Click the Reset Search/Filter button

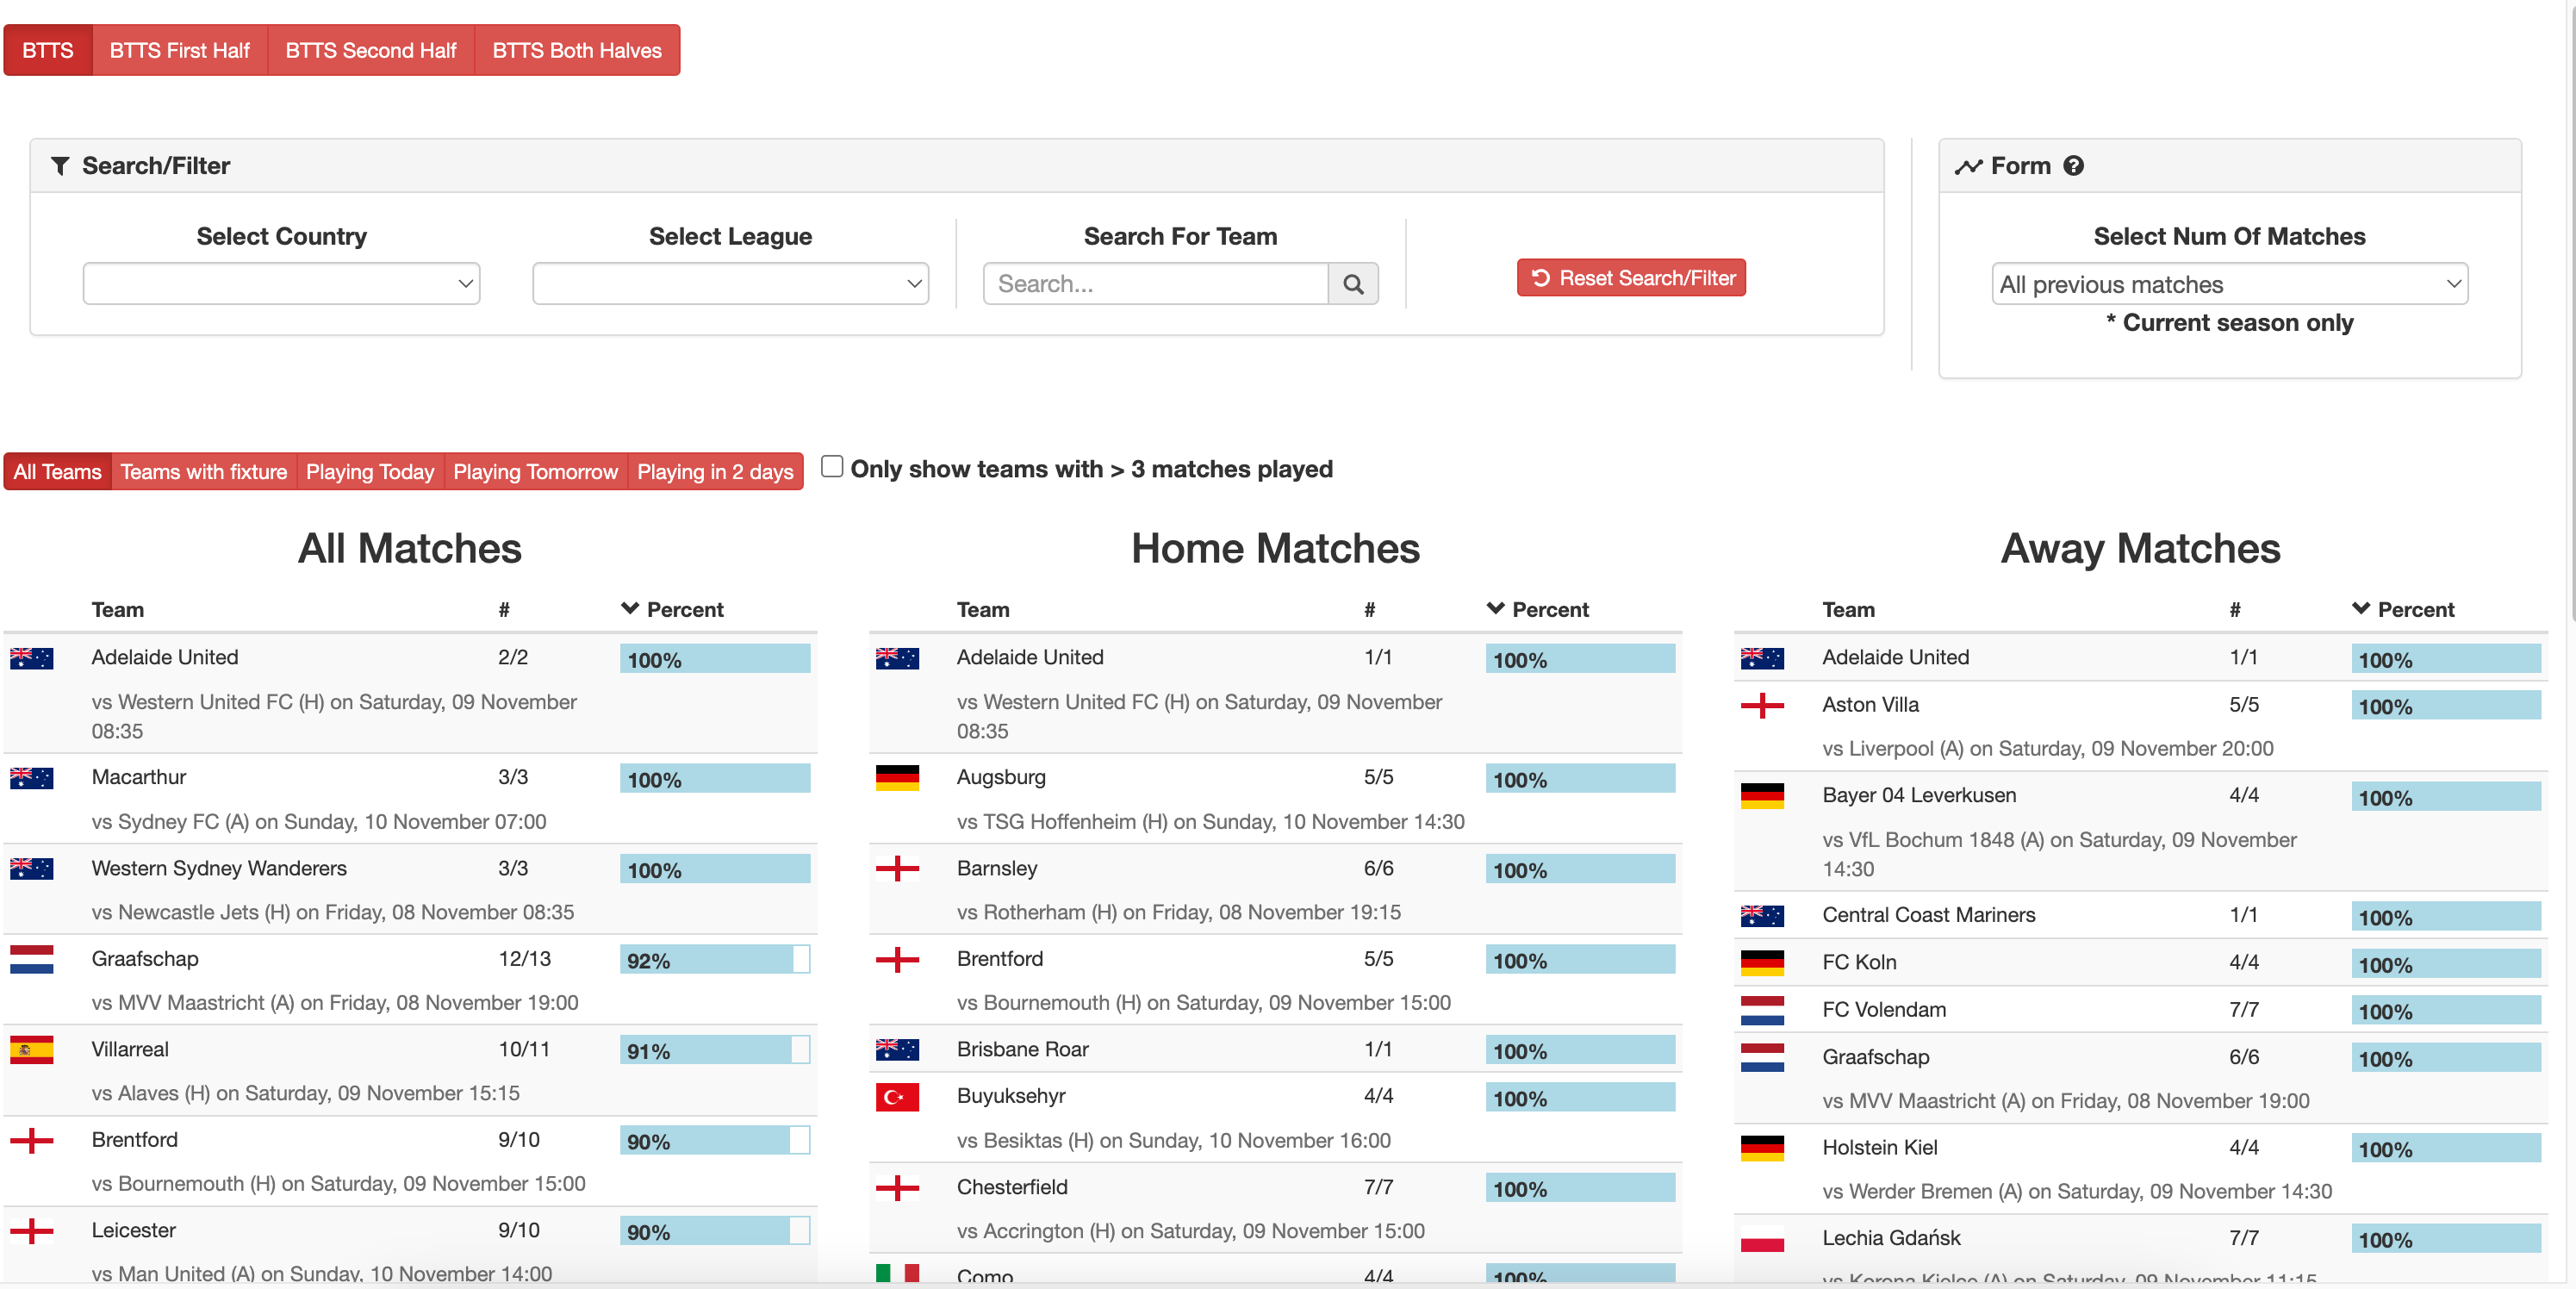tap(1631, 278)
